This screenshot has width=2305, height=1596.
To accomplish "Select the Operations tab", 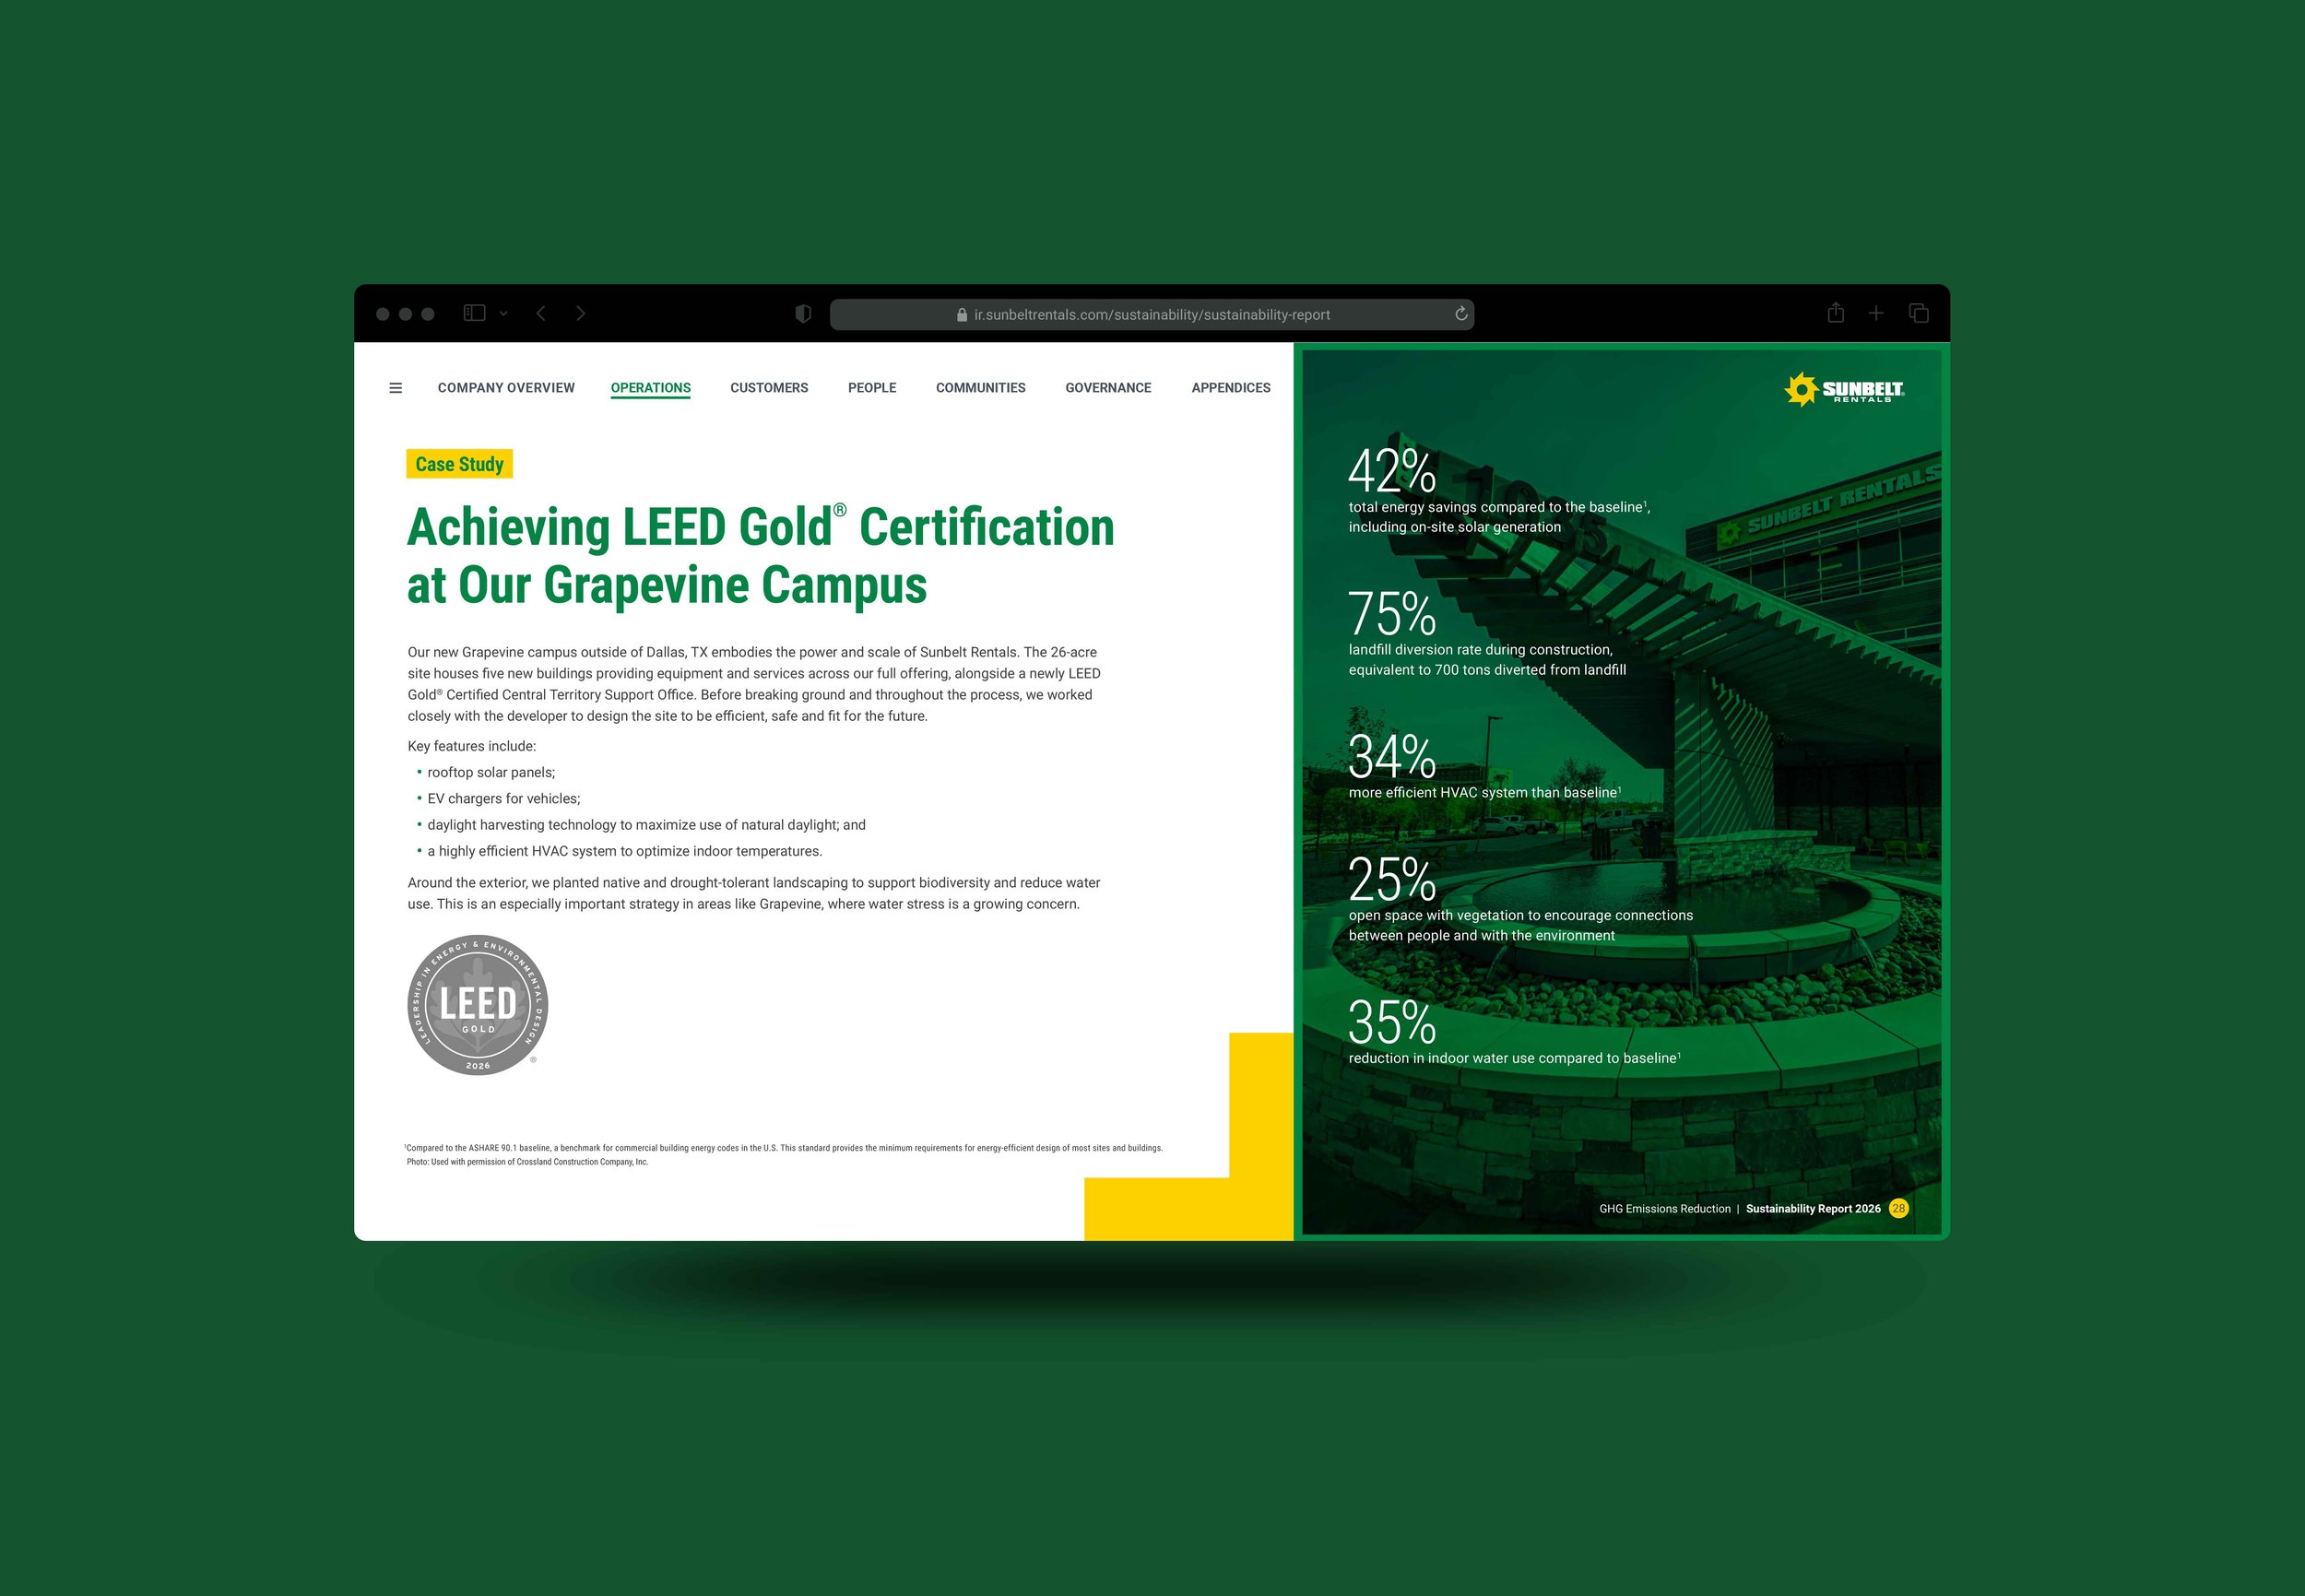I will click(650, 388).
